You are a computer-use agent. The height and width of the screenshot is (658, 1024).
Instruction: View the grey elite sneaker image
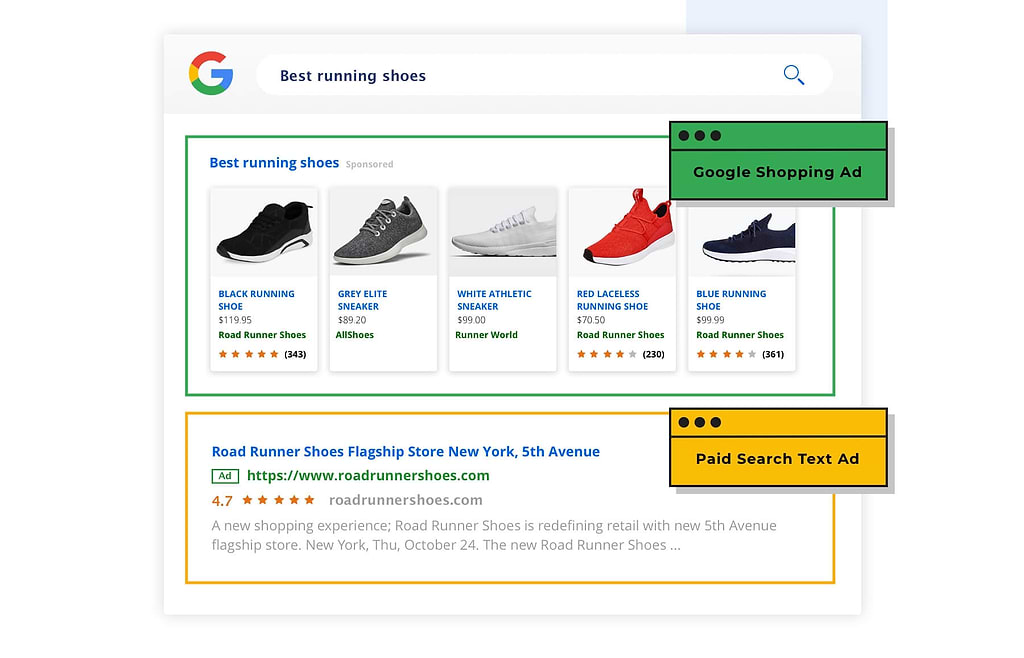pyautogui.click(x=383, y=232)
